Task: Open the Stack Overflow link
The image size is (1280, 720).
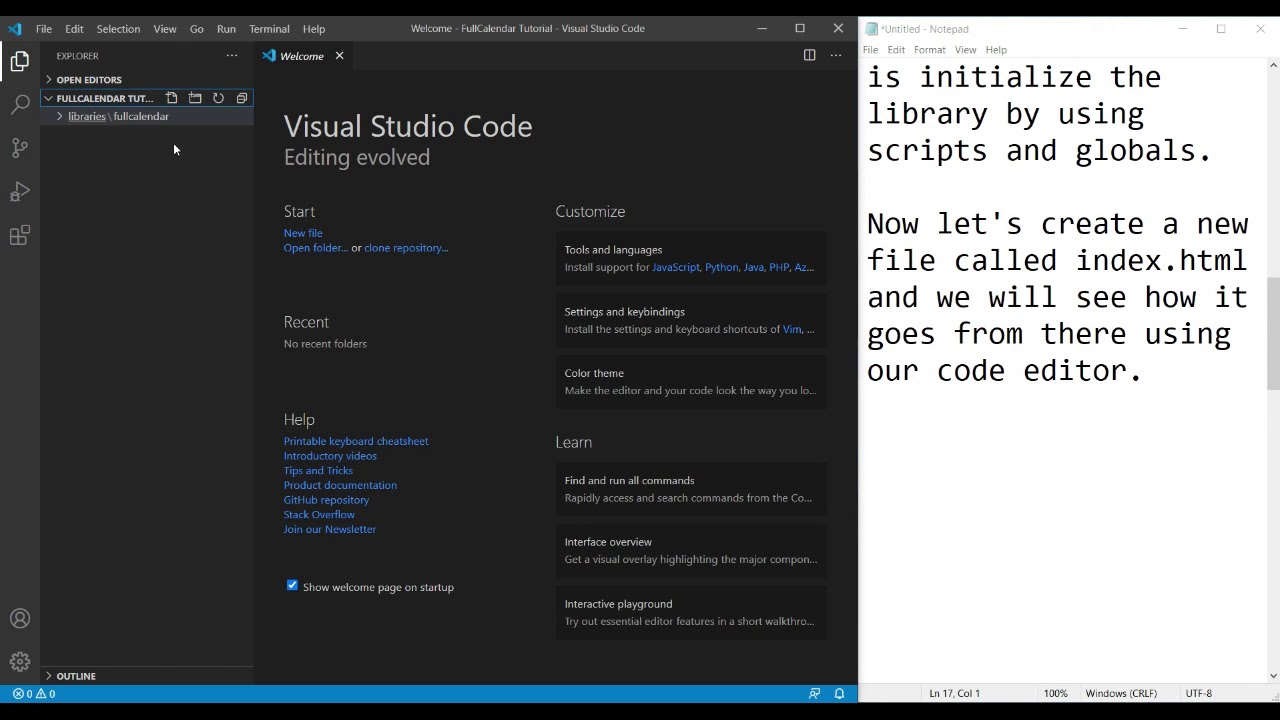Action: click(x=319, y=514)
